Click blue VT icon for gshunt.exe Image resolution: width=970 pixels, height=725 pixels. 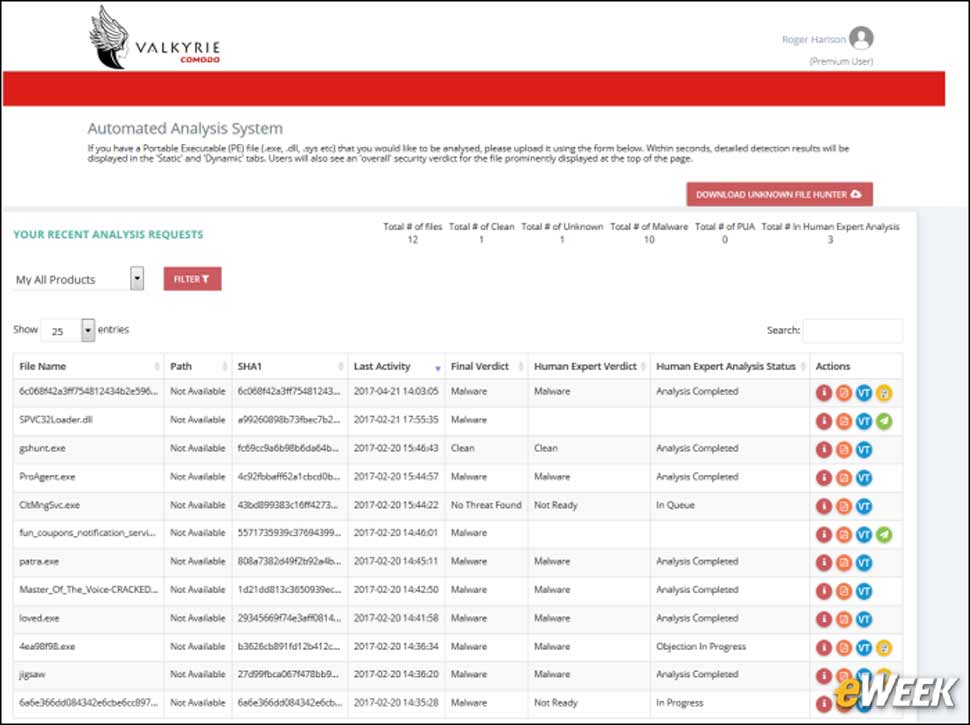pos(864,449)
